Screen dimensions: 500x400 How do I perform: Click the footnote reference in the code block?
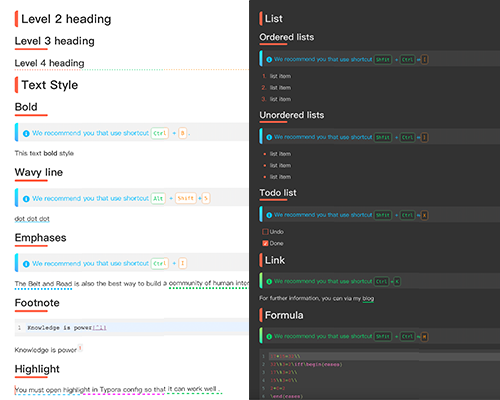(x=99, y=328)
